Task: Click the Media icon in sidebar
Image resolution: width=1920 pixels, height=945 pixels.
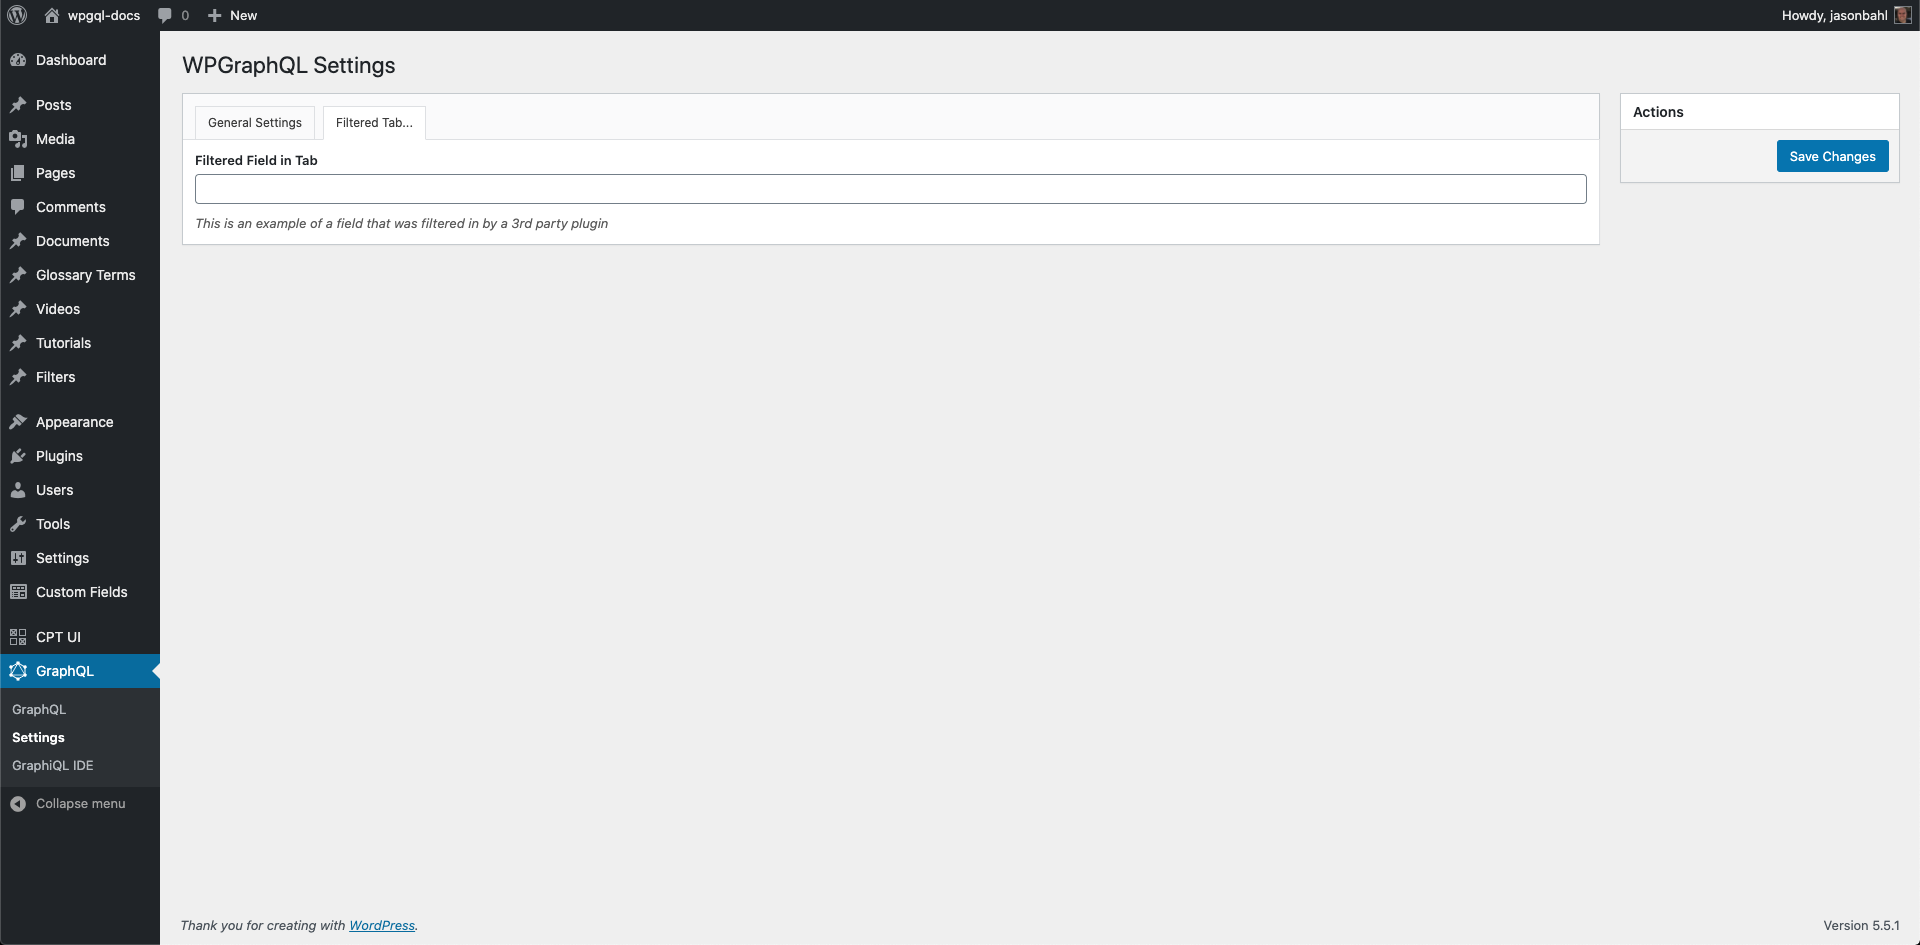Action: coord(18,139)
